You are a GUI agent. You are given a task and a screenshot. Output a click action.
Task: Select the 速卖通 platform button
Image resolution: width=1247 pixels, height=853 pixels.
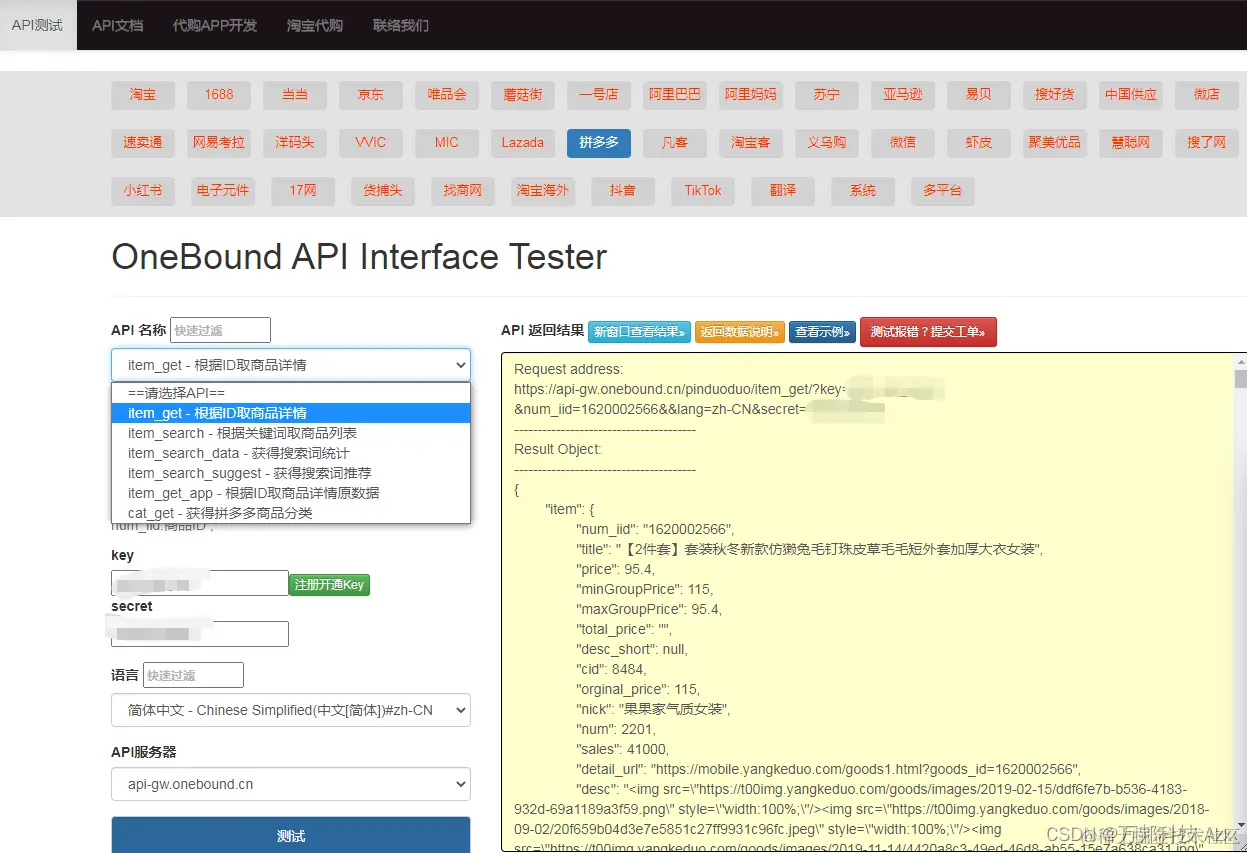point(143,143)
